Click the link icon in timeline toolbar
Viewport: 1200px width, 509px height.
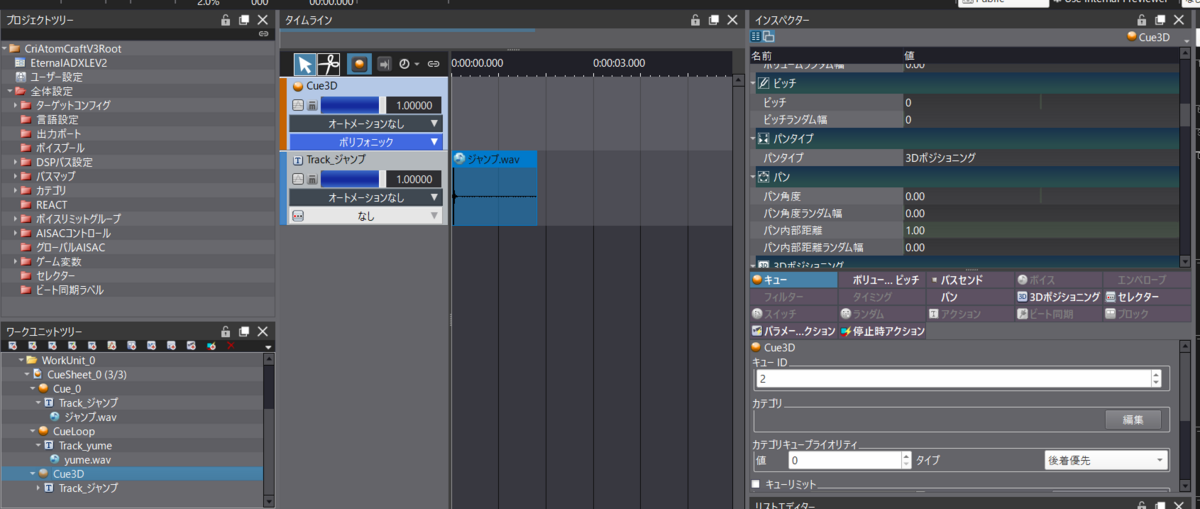click(x=433, y=63)
